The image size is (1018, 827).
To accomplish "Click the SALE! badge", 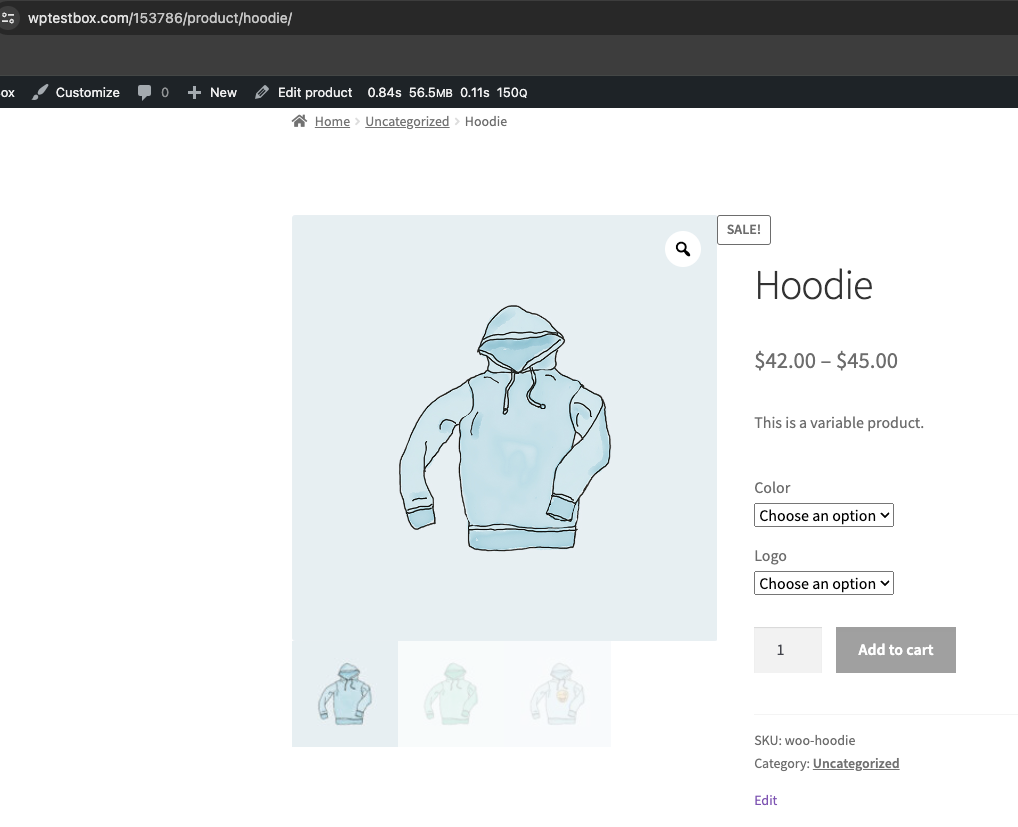I will pos(744,230).
